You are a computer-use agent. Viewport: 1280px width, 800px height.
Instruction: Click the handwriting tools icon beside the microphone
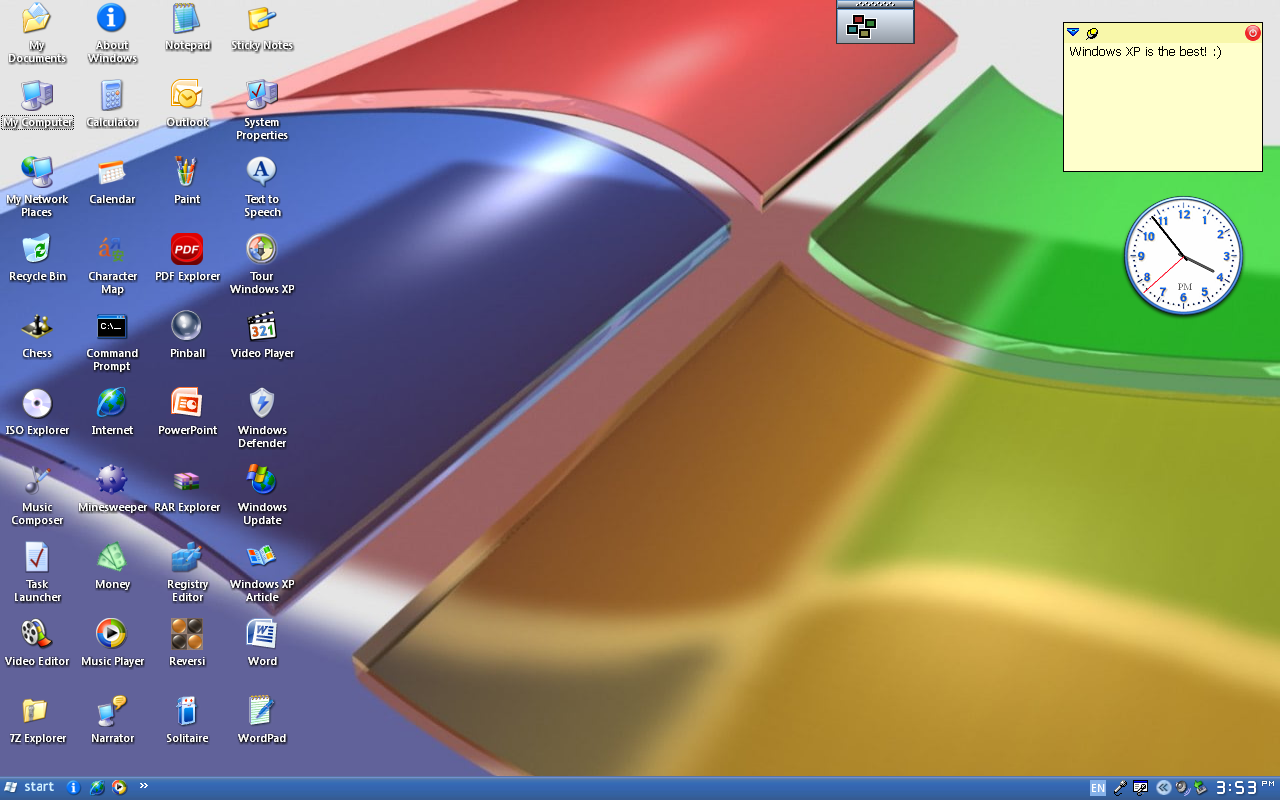1140,788
